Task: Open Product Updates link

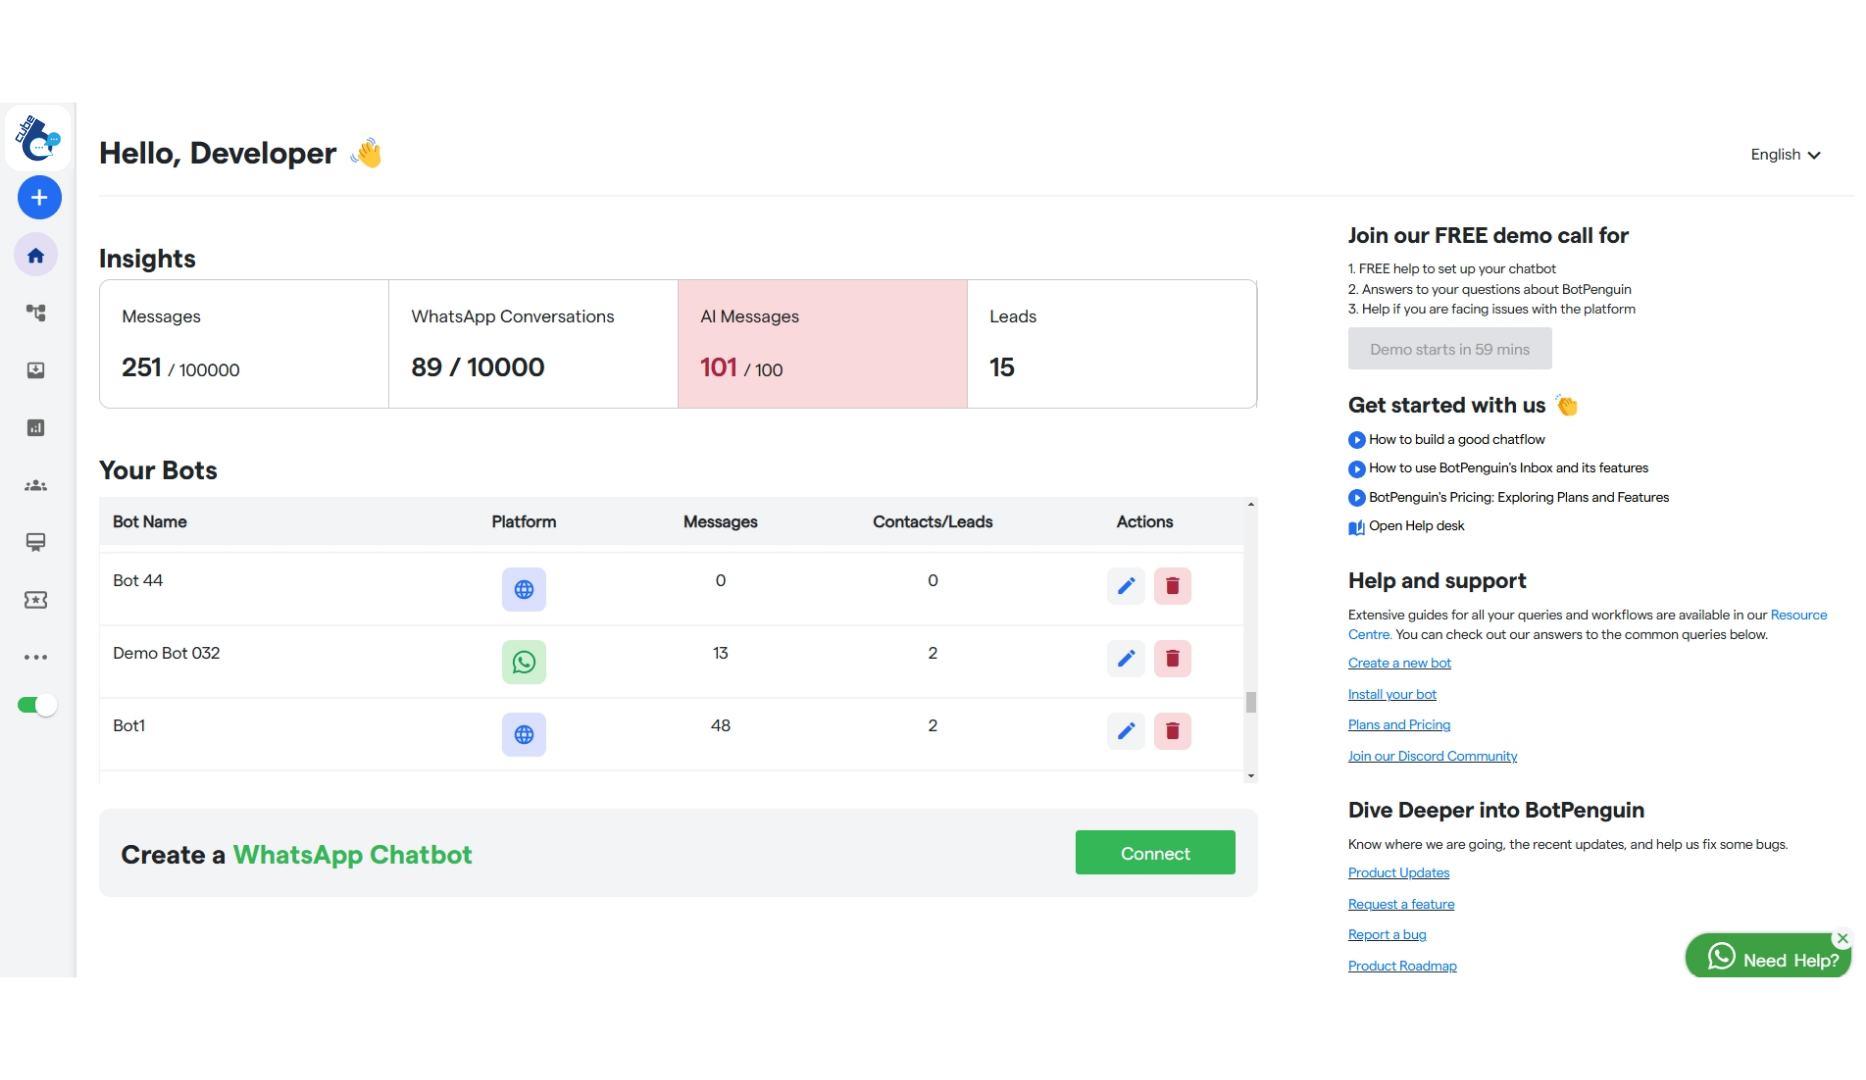Action: pyautogui.click(x=1398, y=874)
